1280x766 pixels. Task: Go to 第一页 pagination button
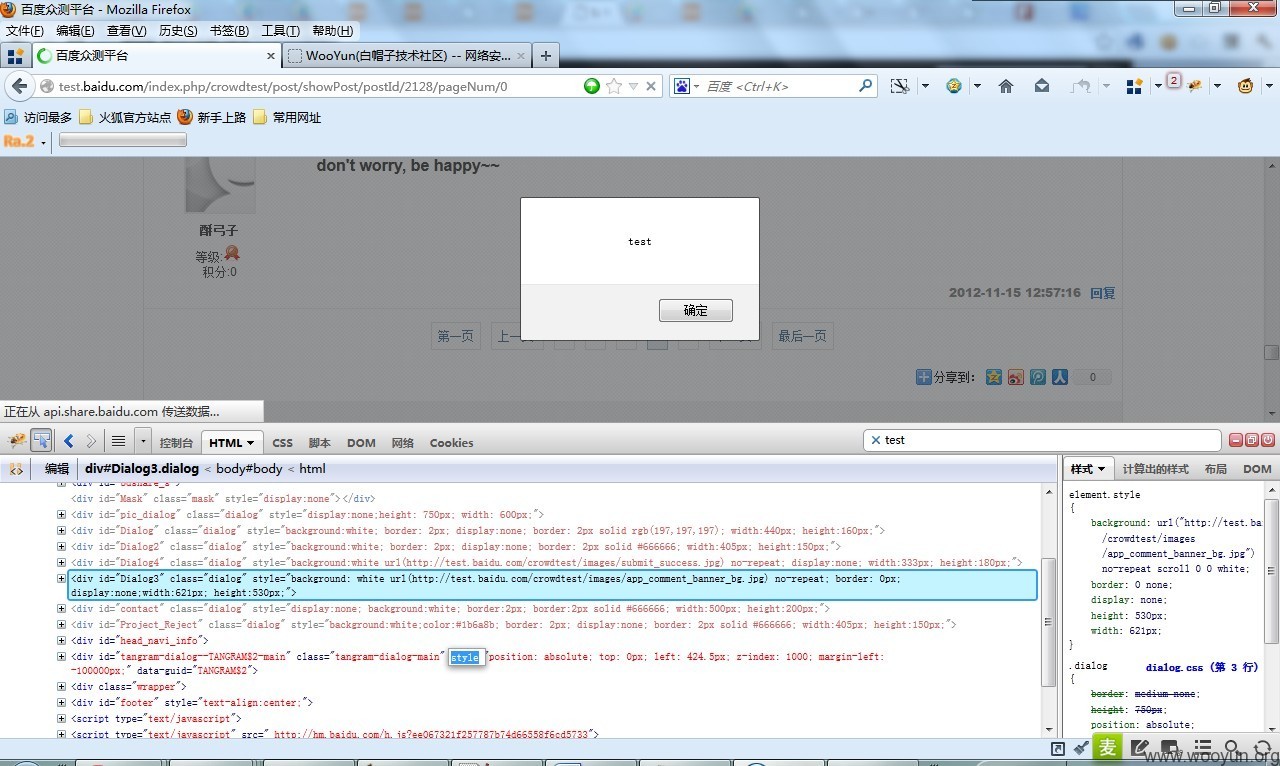455,336
